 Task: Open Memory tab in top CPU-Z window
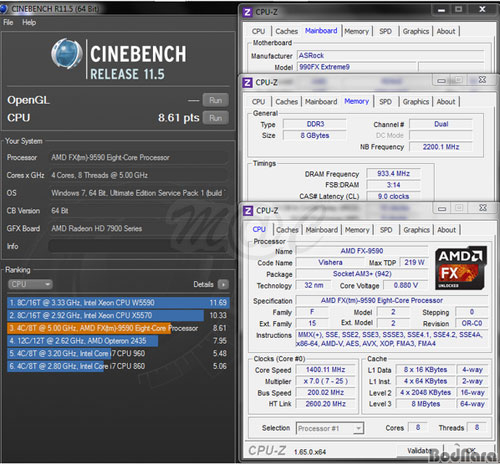(356, 31)
